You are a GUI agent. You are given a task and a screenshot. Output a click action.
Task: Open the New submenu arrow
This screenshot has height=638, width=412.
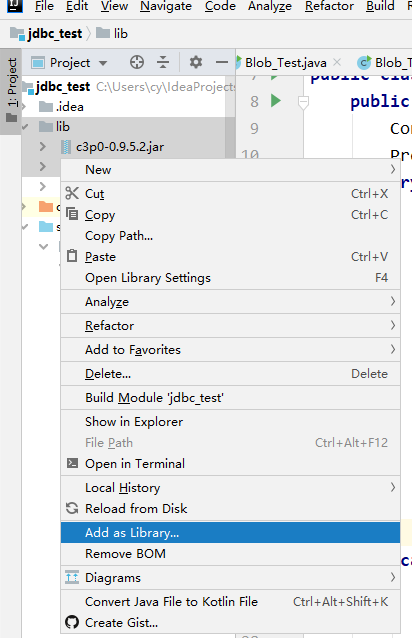click(392, 169)
